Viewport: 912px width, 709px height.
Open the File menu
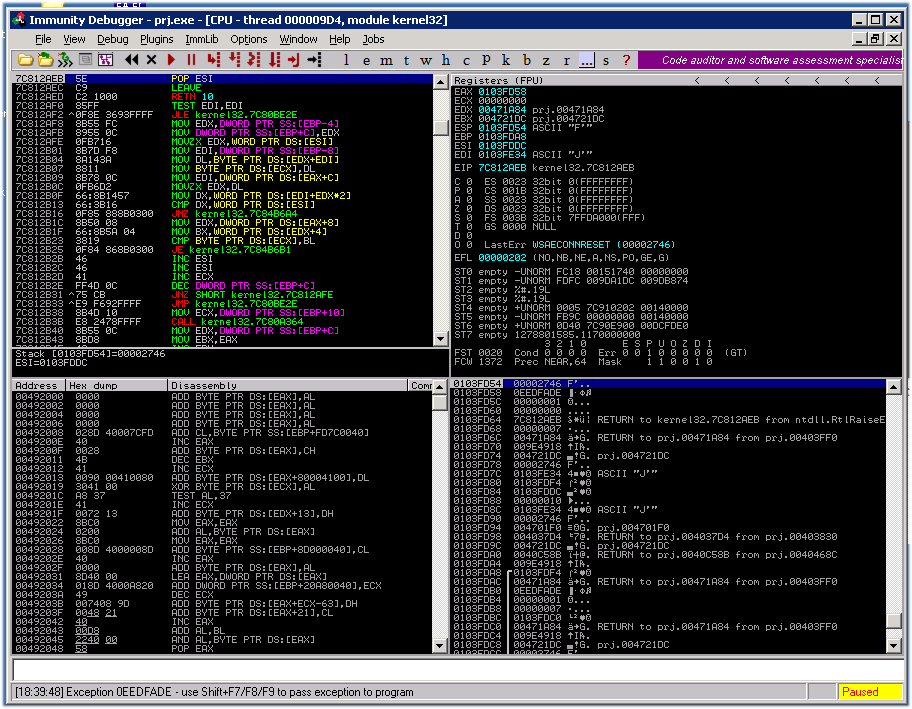pos(43,39)
